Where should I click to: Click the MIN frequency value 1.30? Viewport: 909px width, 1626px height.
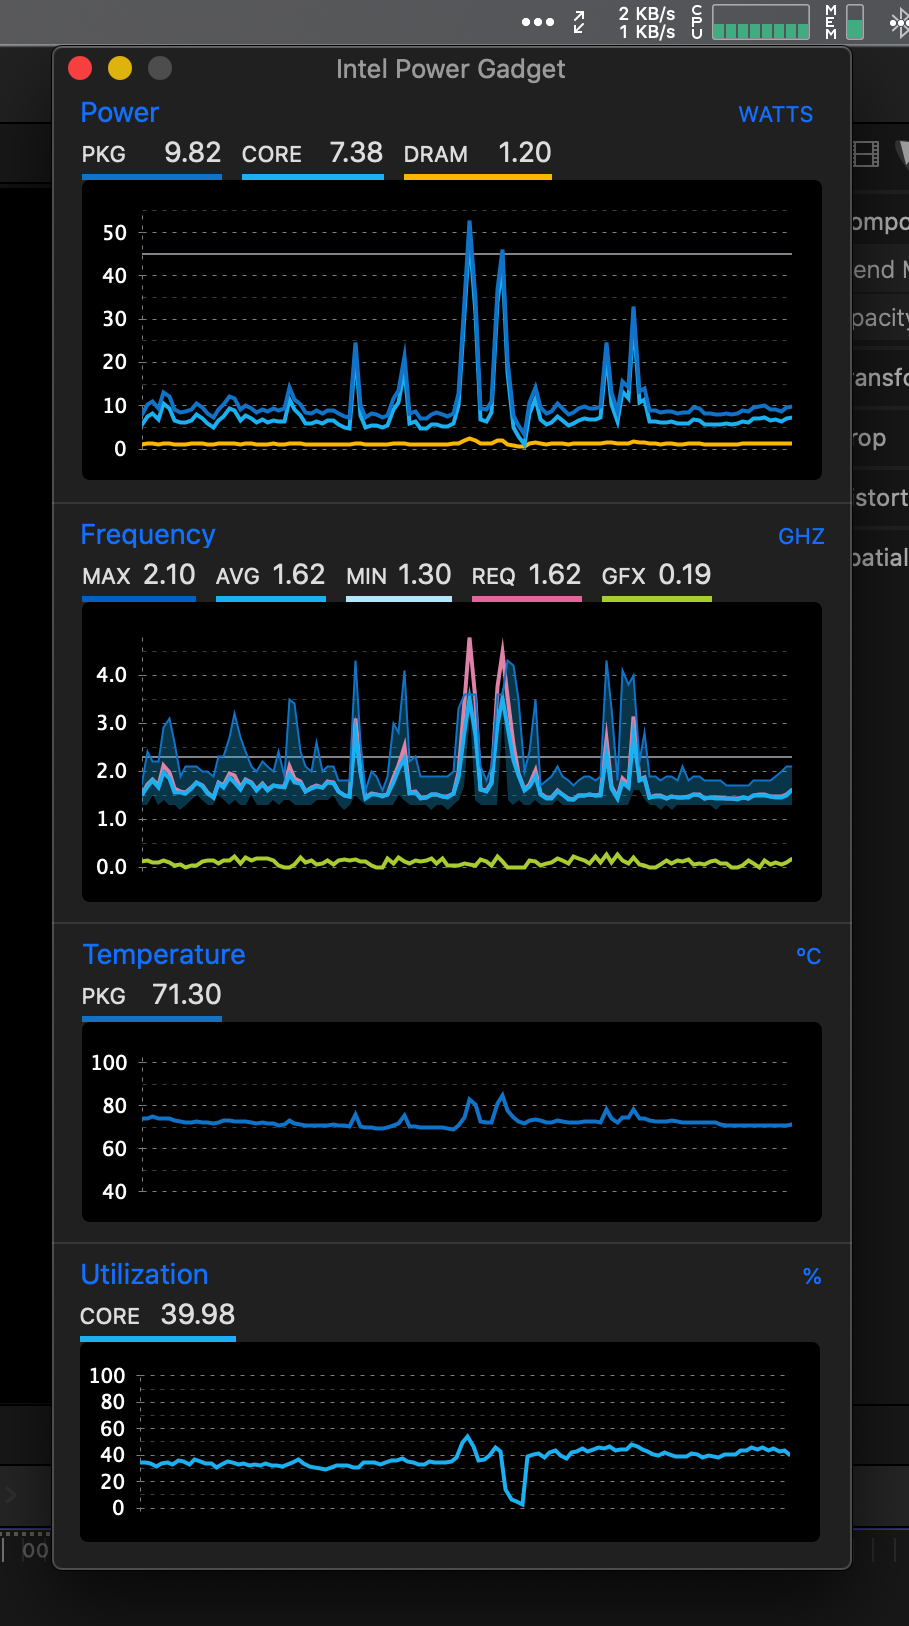click(425, 574)
